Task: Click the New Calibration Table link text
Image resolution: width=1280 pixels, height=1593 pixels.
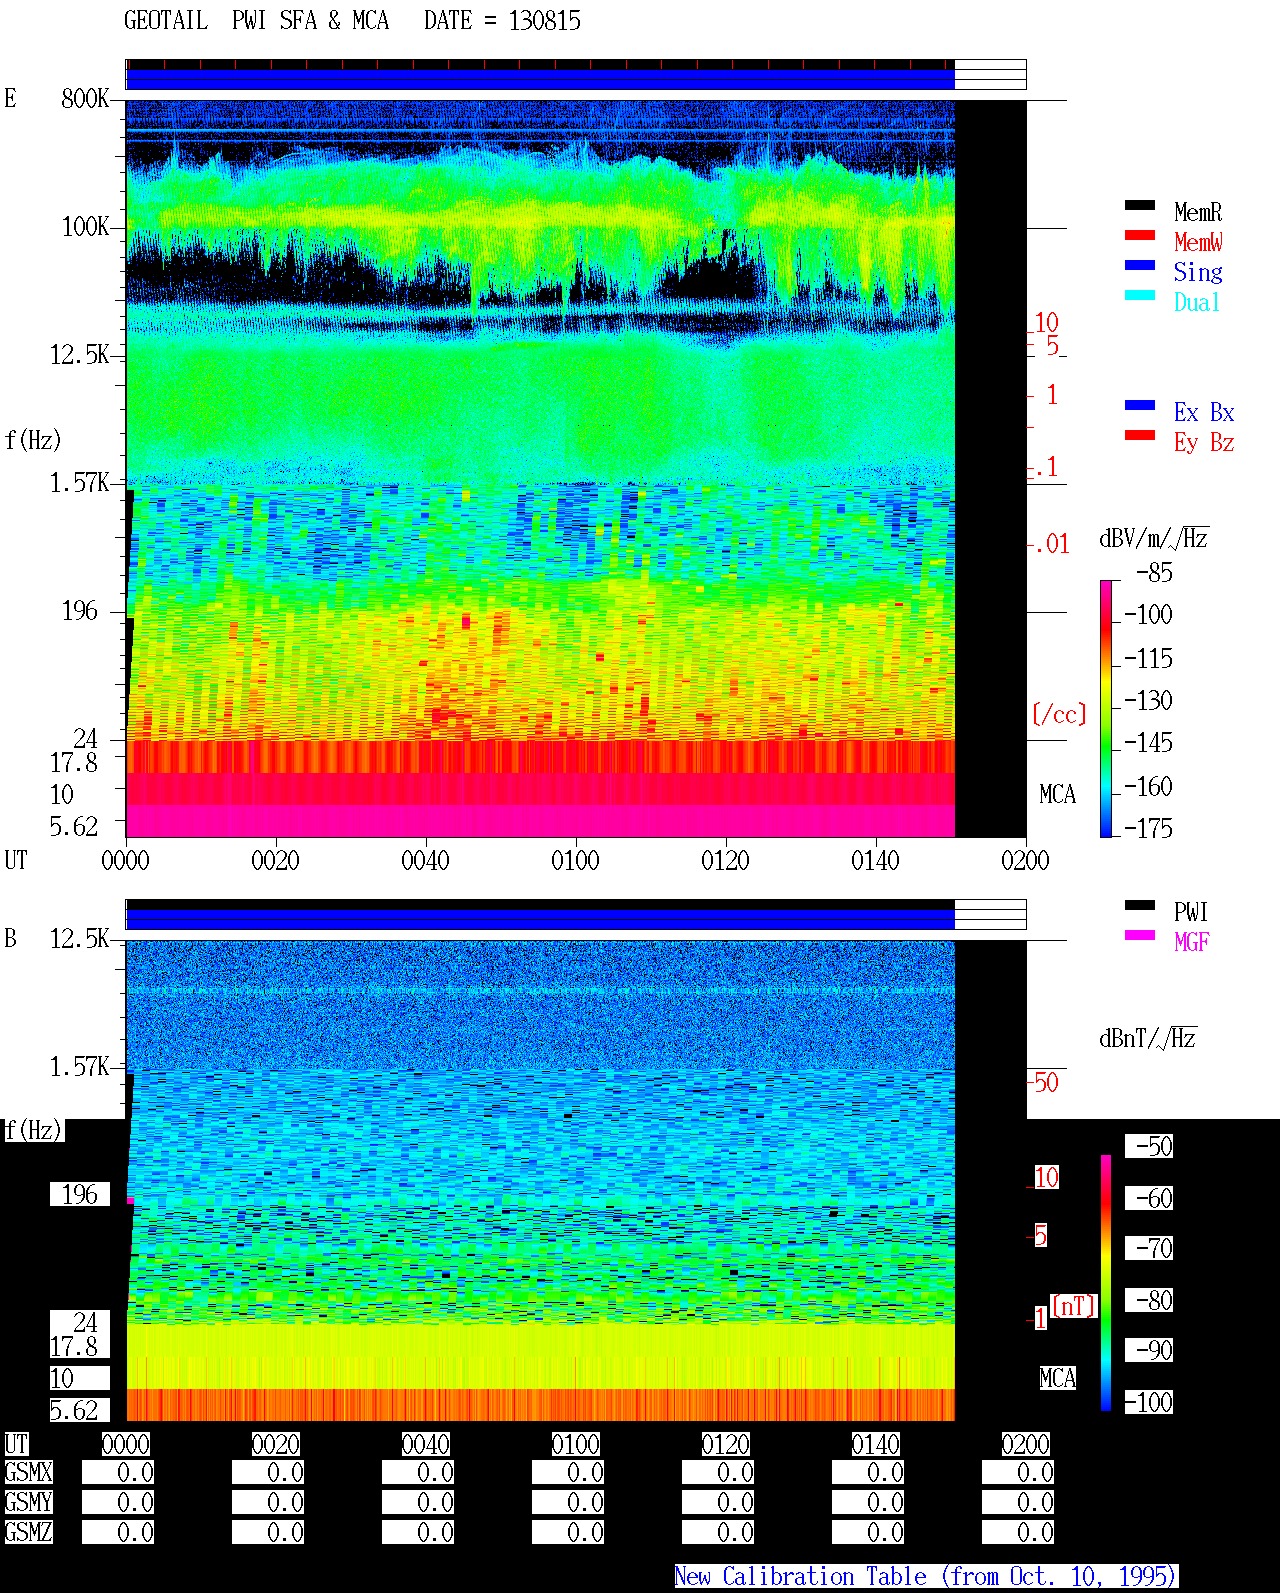Action: [926, 1576]
